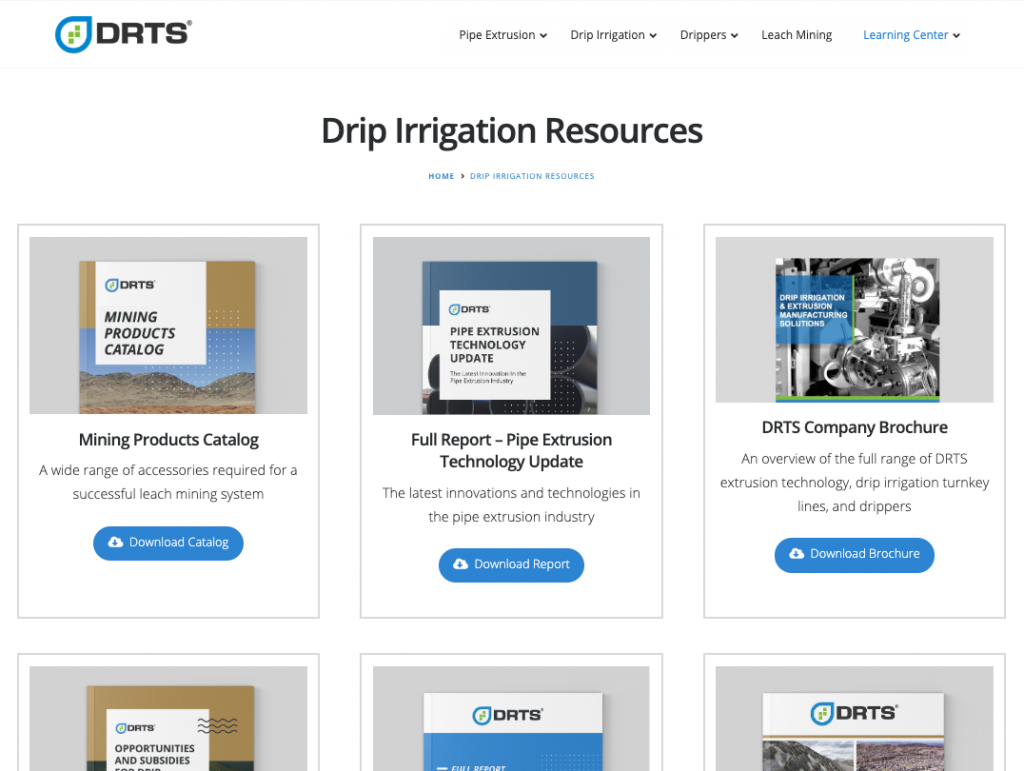Download the Mining Products Catalog
This screenshot has width=1024, height=771.
point(168,543)
